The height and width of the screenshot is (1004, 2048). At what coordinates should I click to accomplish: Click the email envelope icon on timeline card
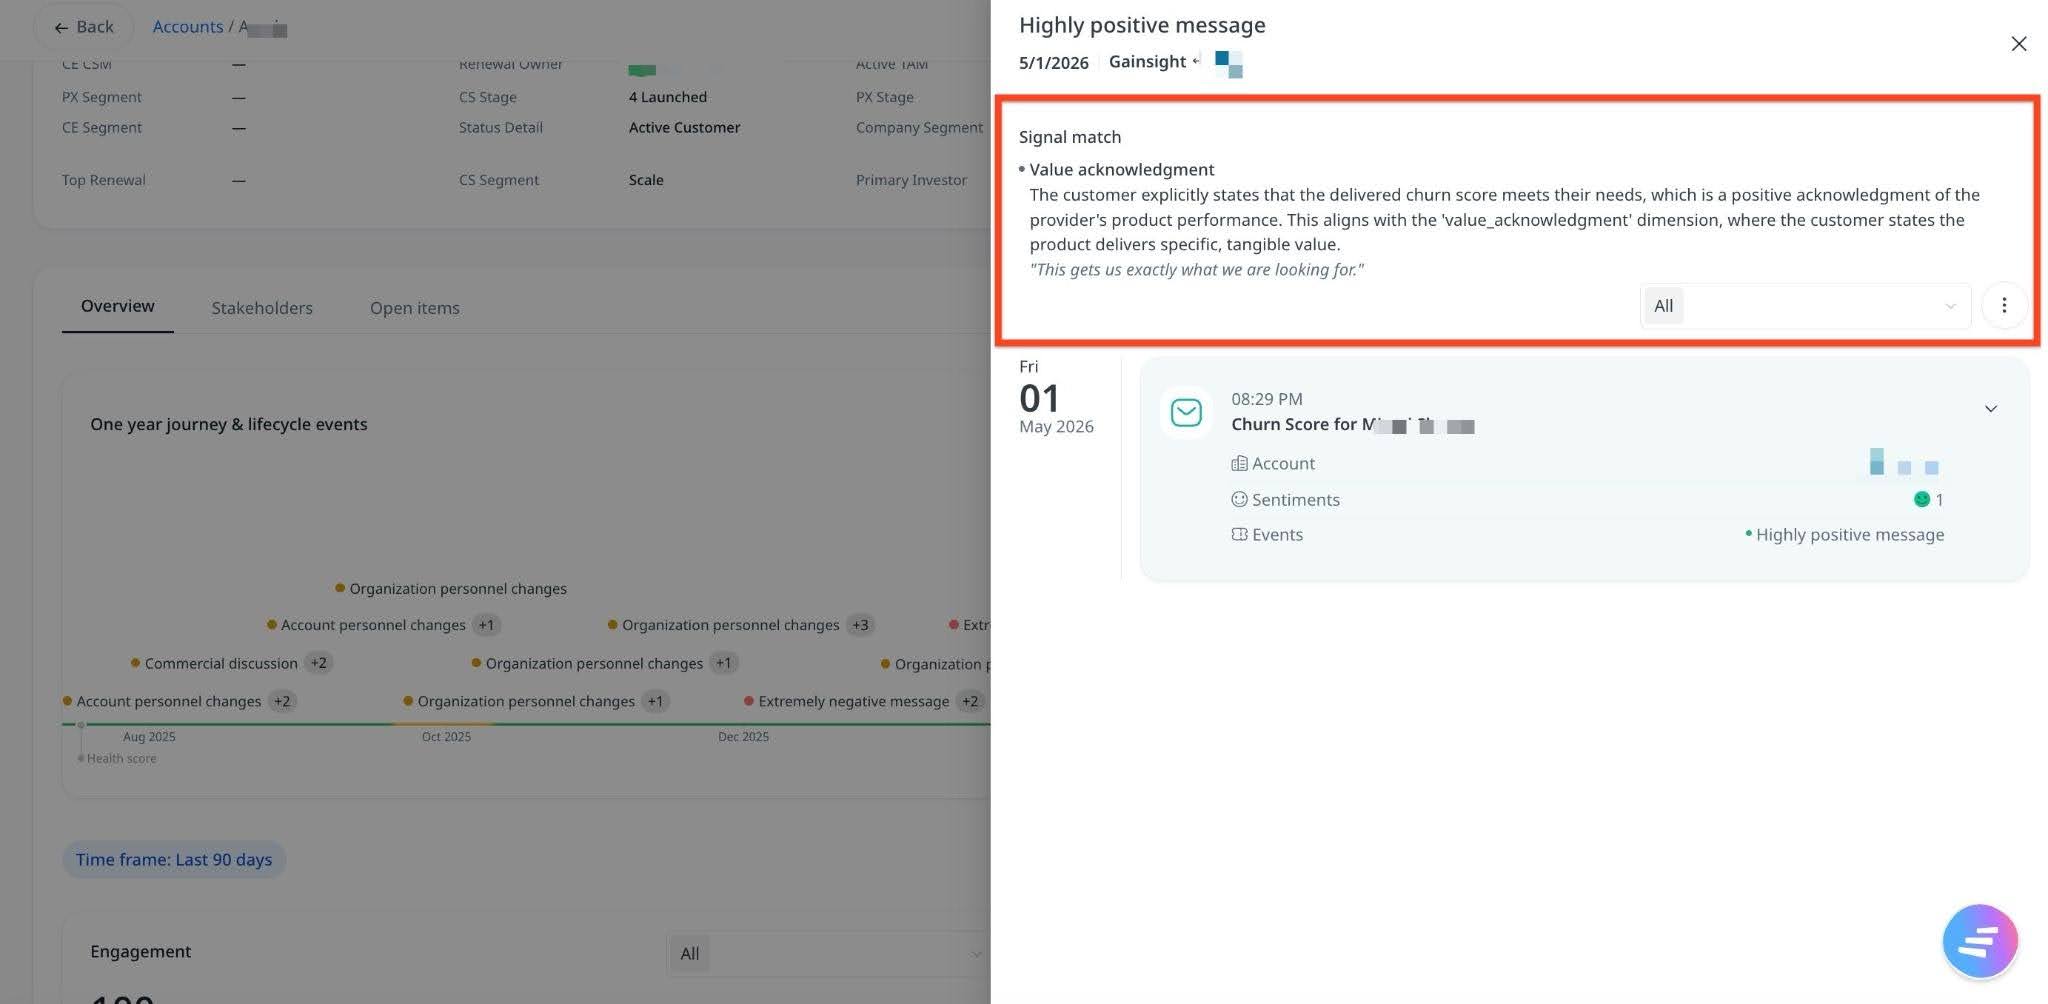coord(1186,412)
